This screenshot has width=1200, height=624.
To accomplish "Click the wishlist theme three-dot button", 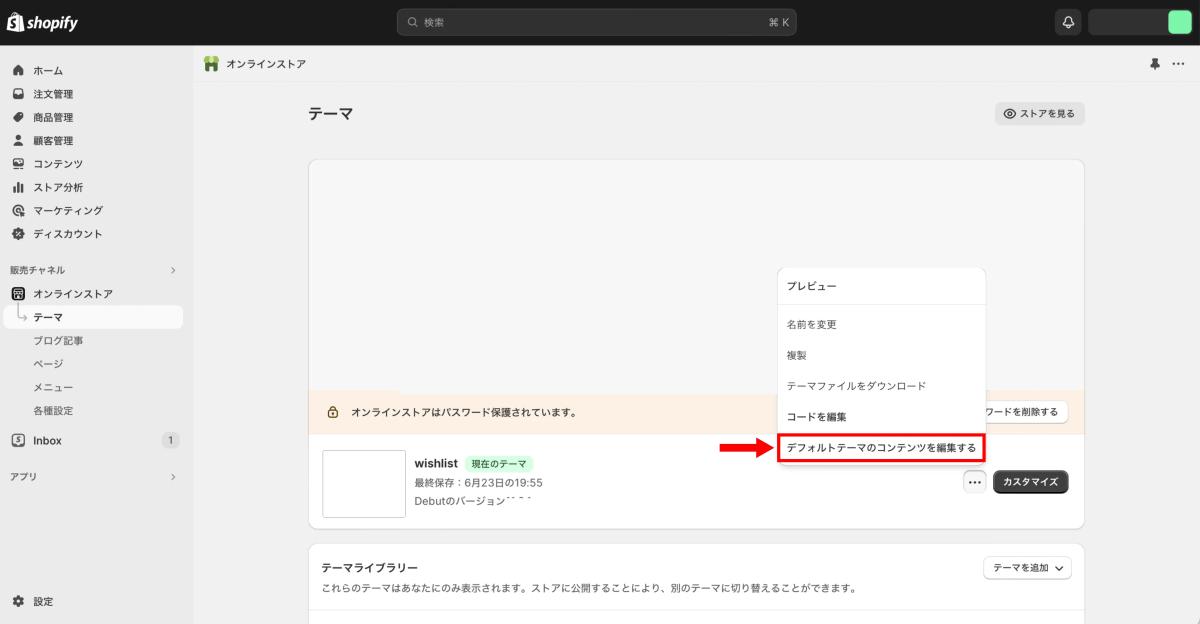I will coord(975,482).
